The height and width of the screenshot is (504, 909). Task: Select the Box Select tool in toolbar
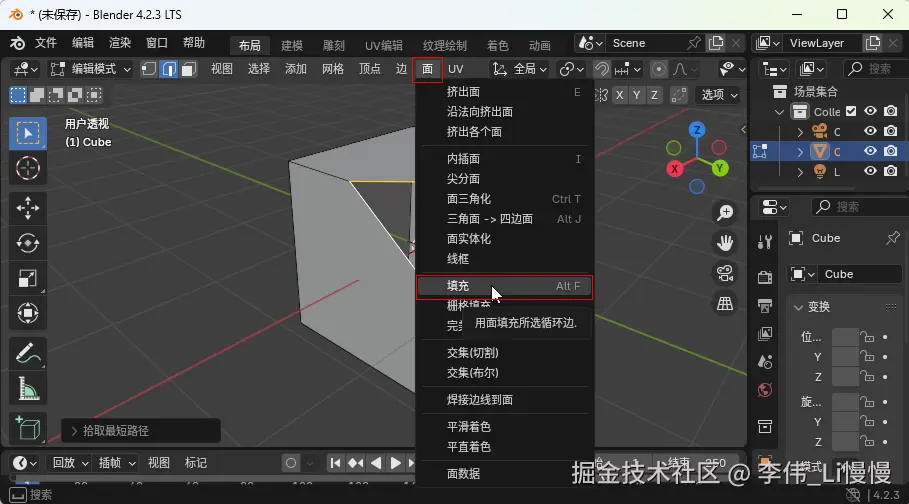(x=28, y=133)
